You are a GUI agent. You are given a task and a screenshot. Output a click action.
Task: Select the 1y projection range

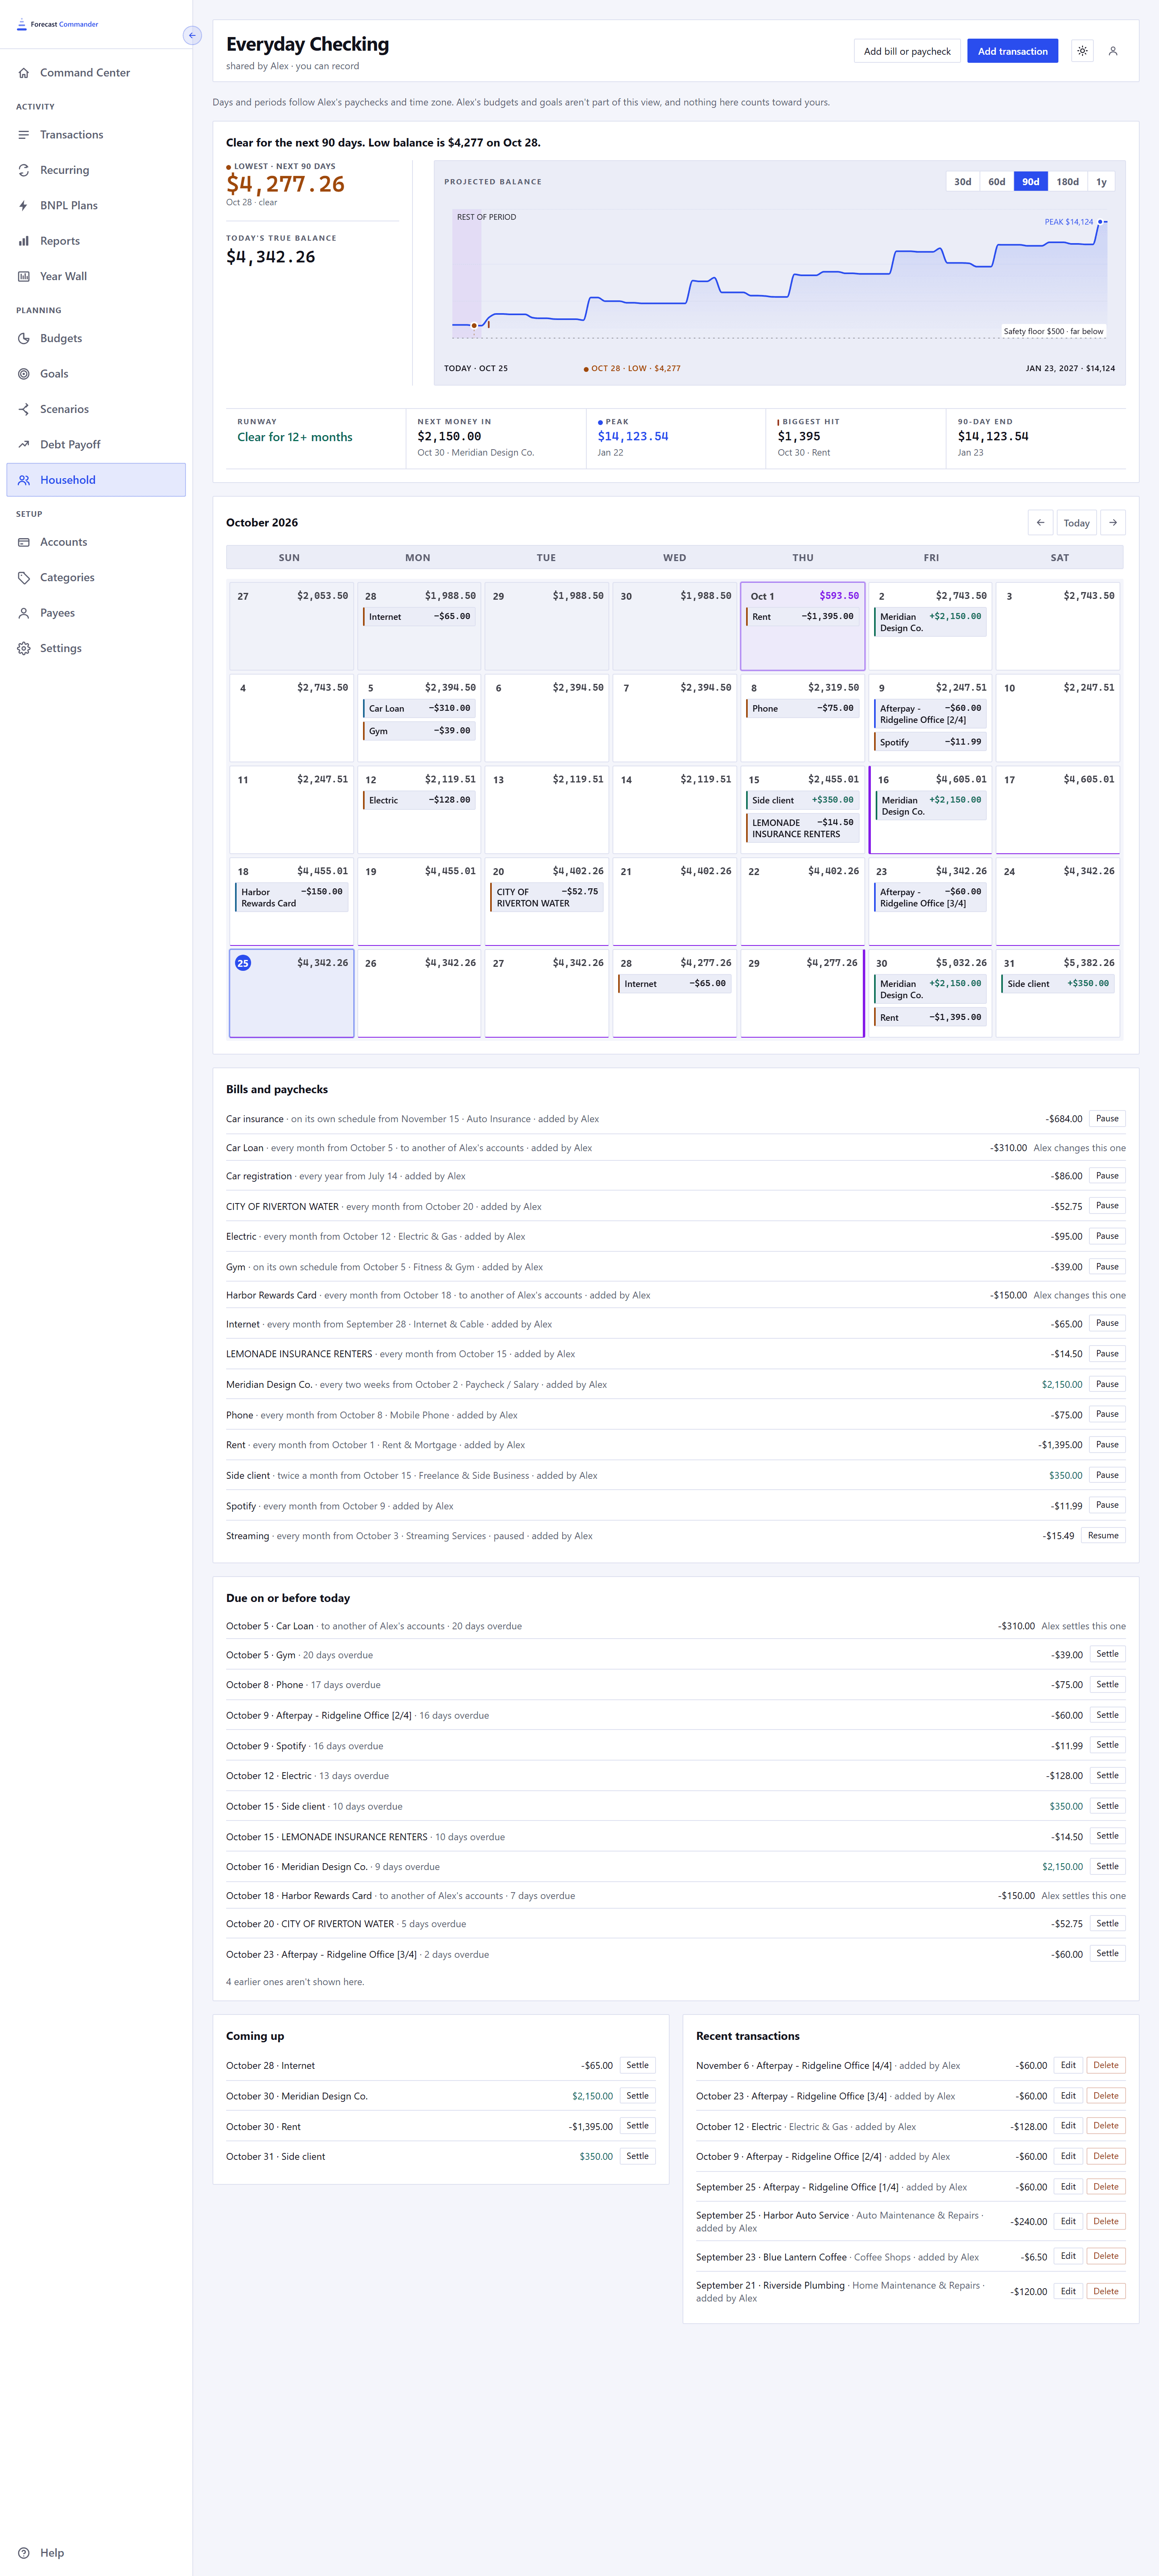point(1101,181)
